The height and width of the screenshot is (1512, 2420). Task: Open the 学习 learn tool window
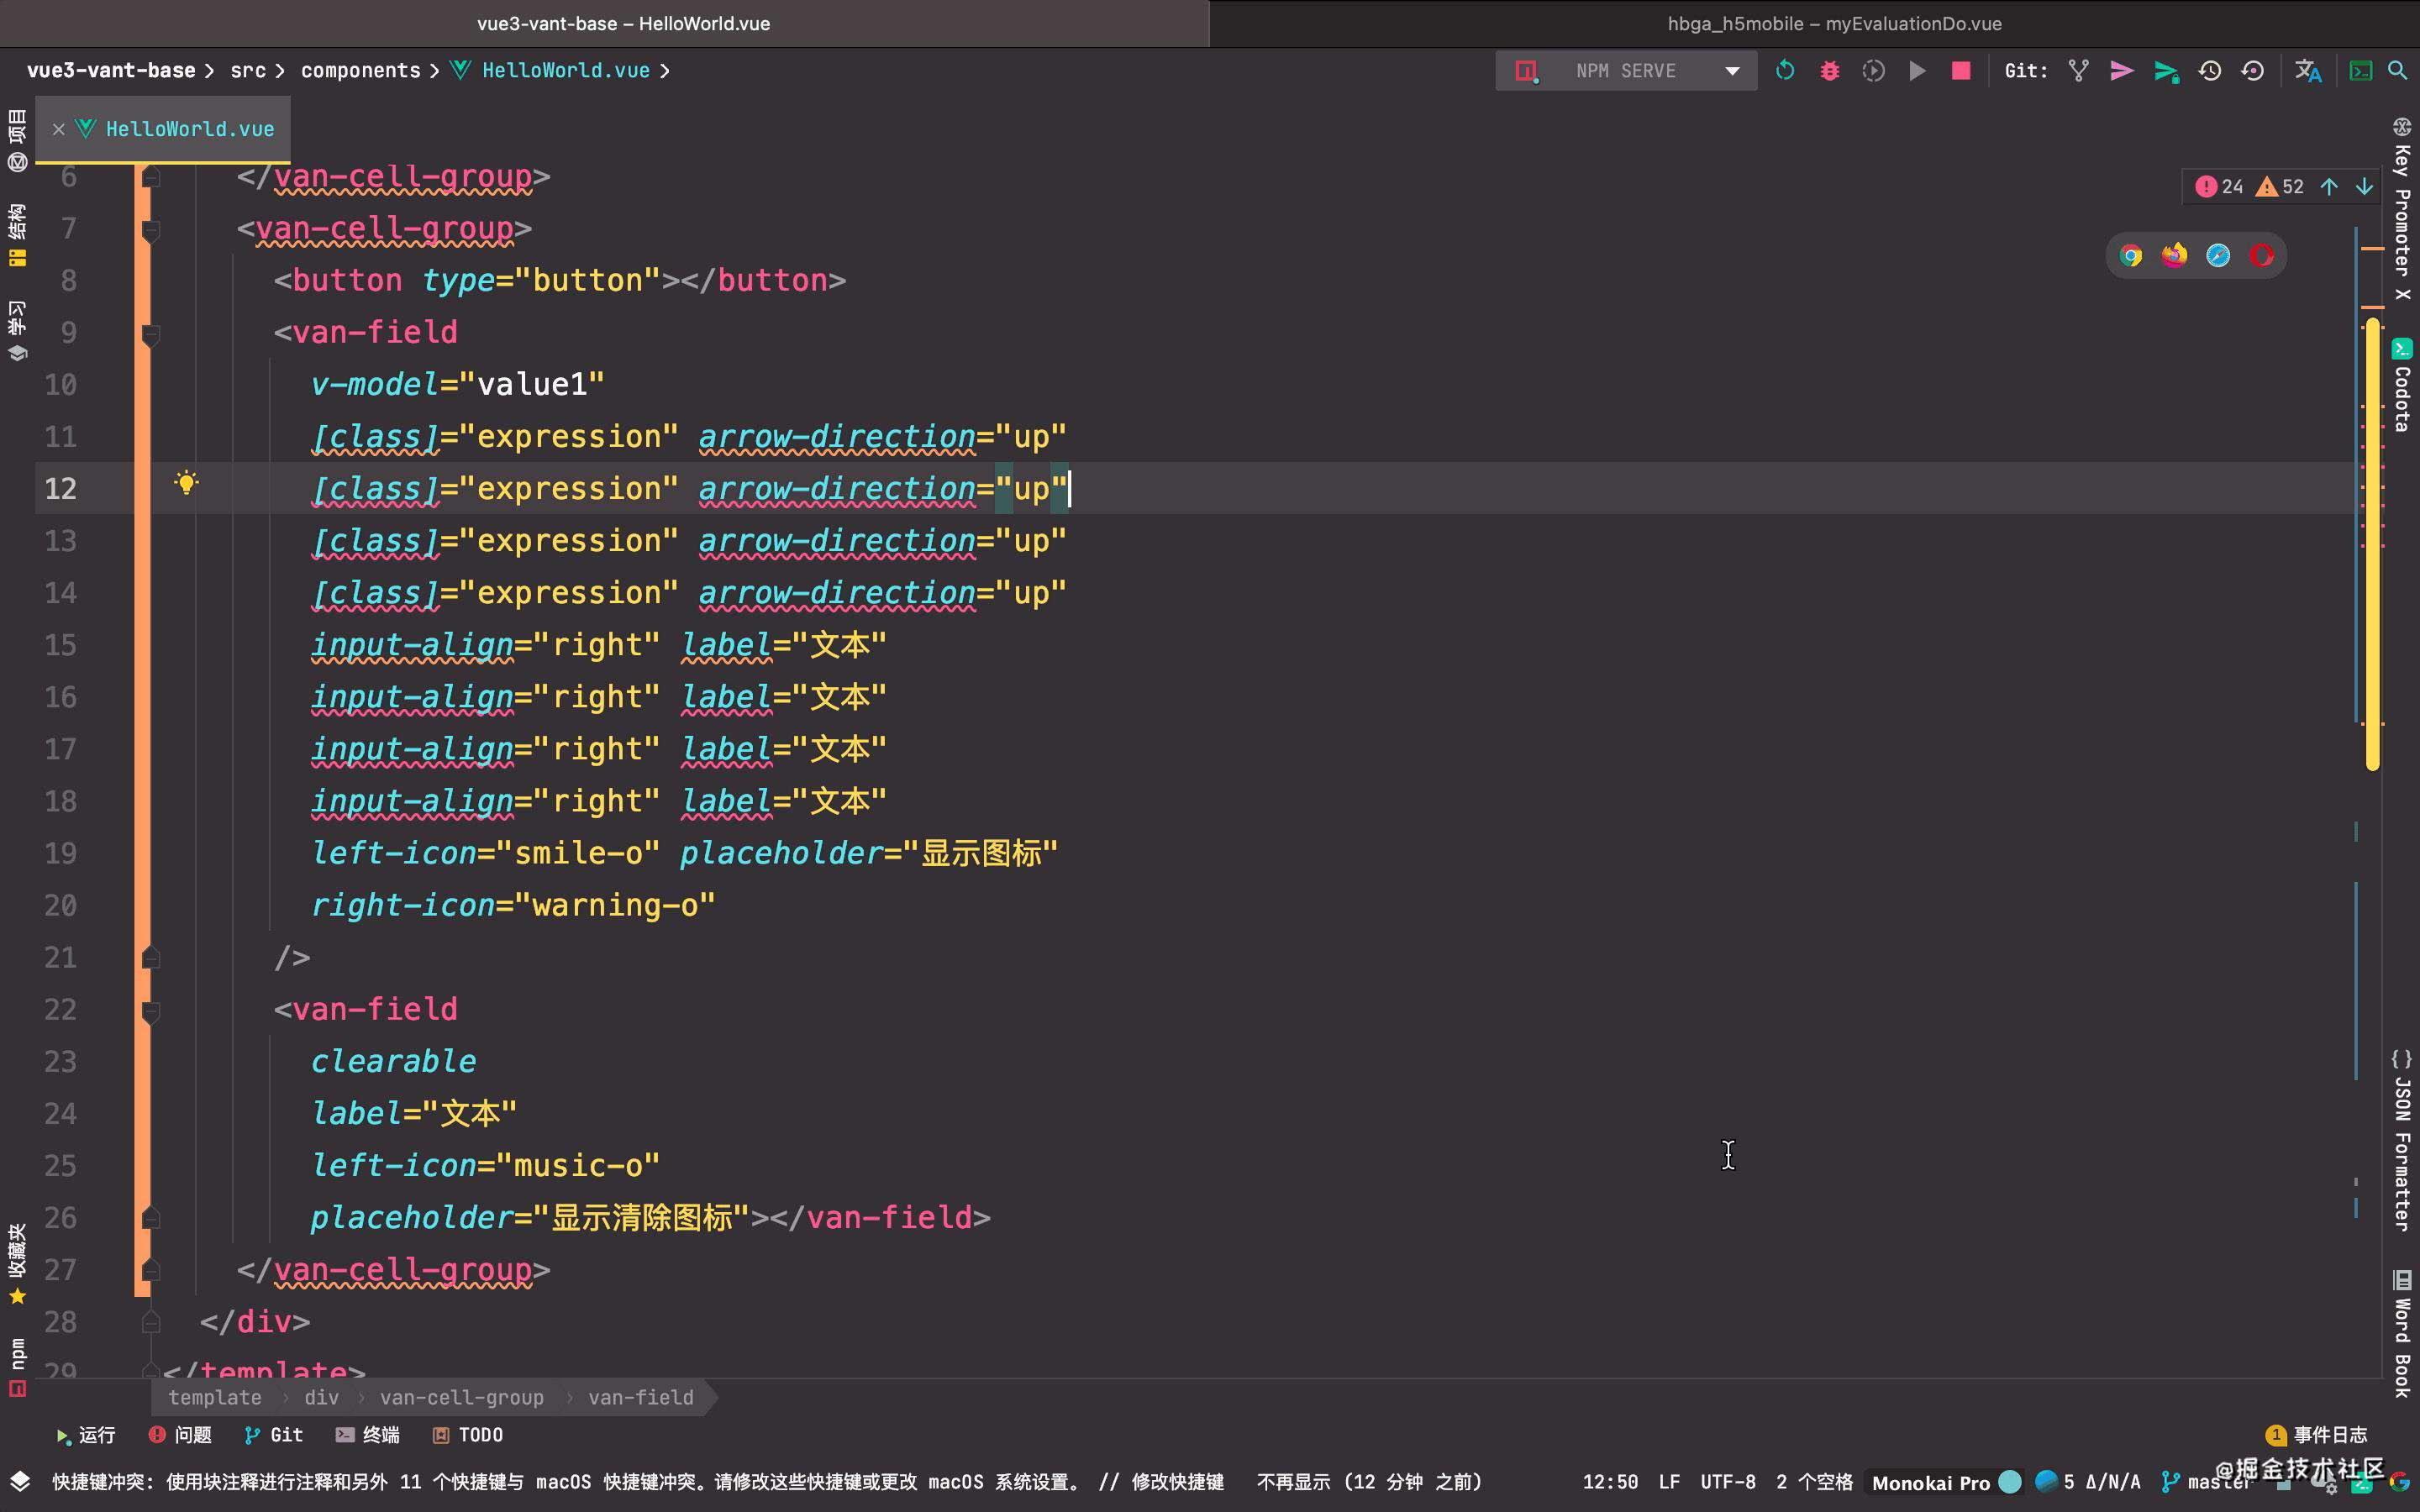[17, 331]
